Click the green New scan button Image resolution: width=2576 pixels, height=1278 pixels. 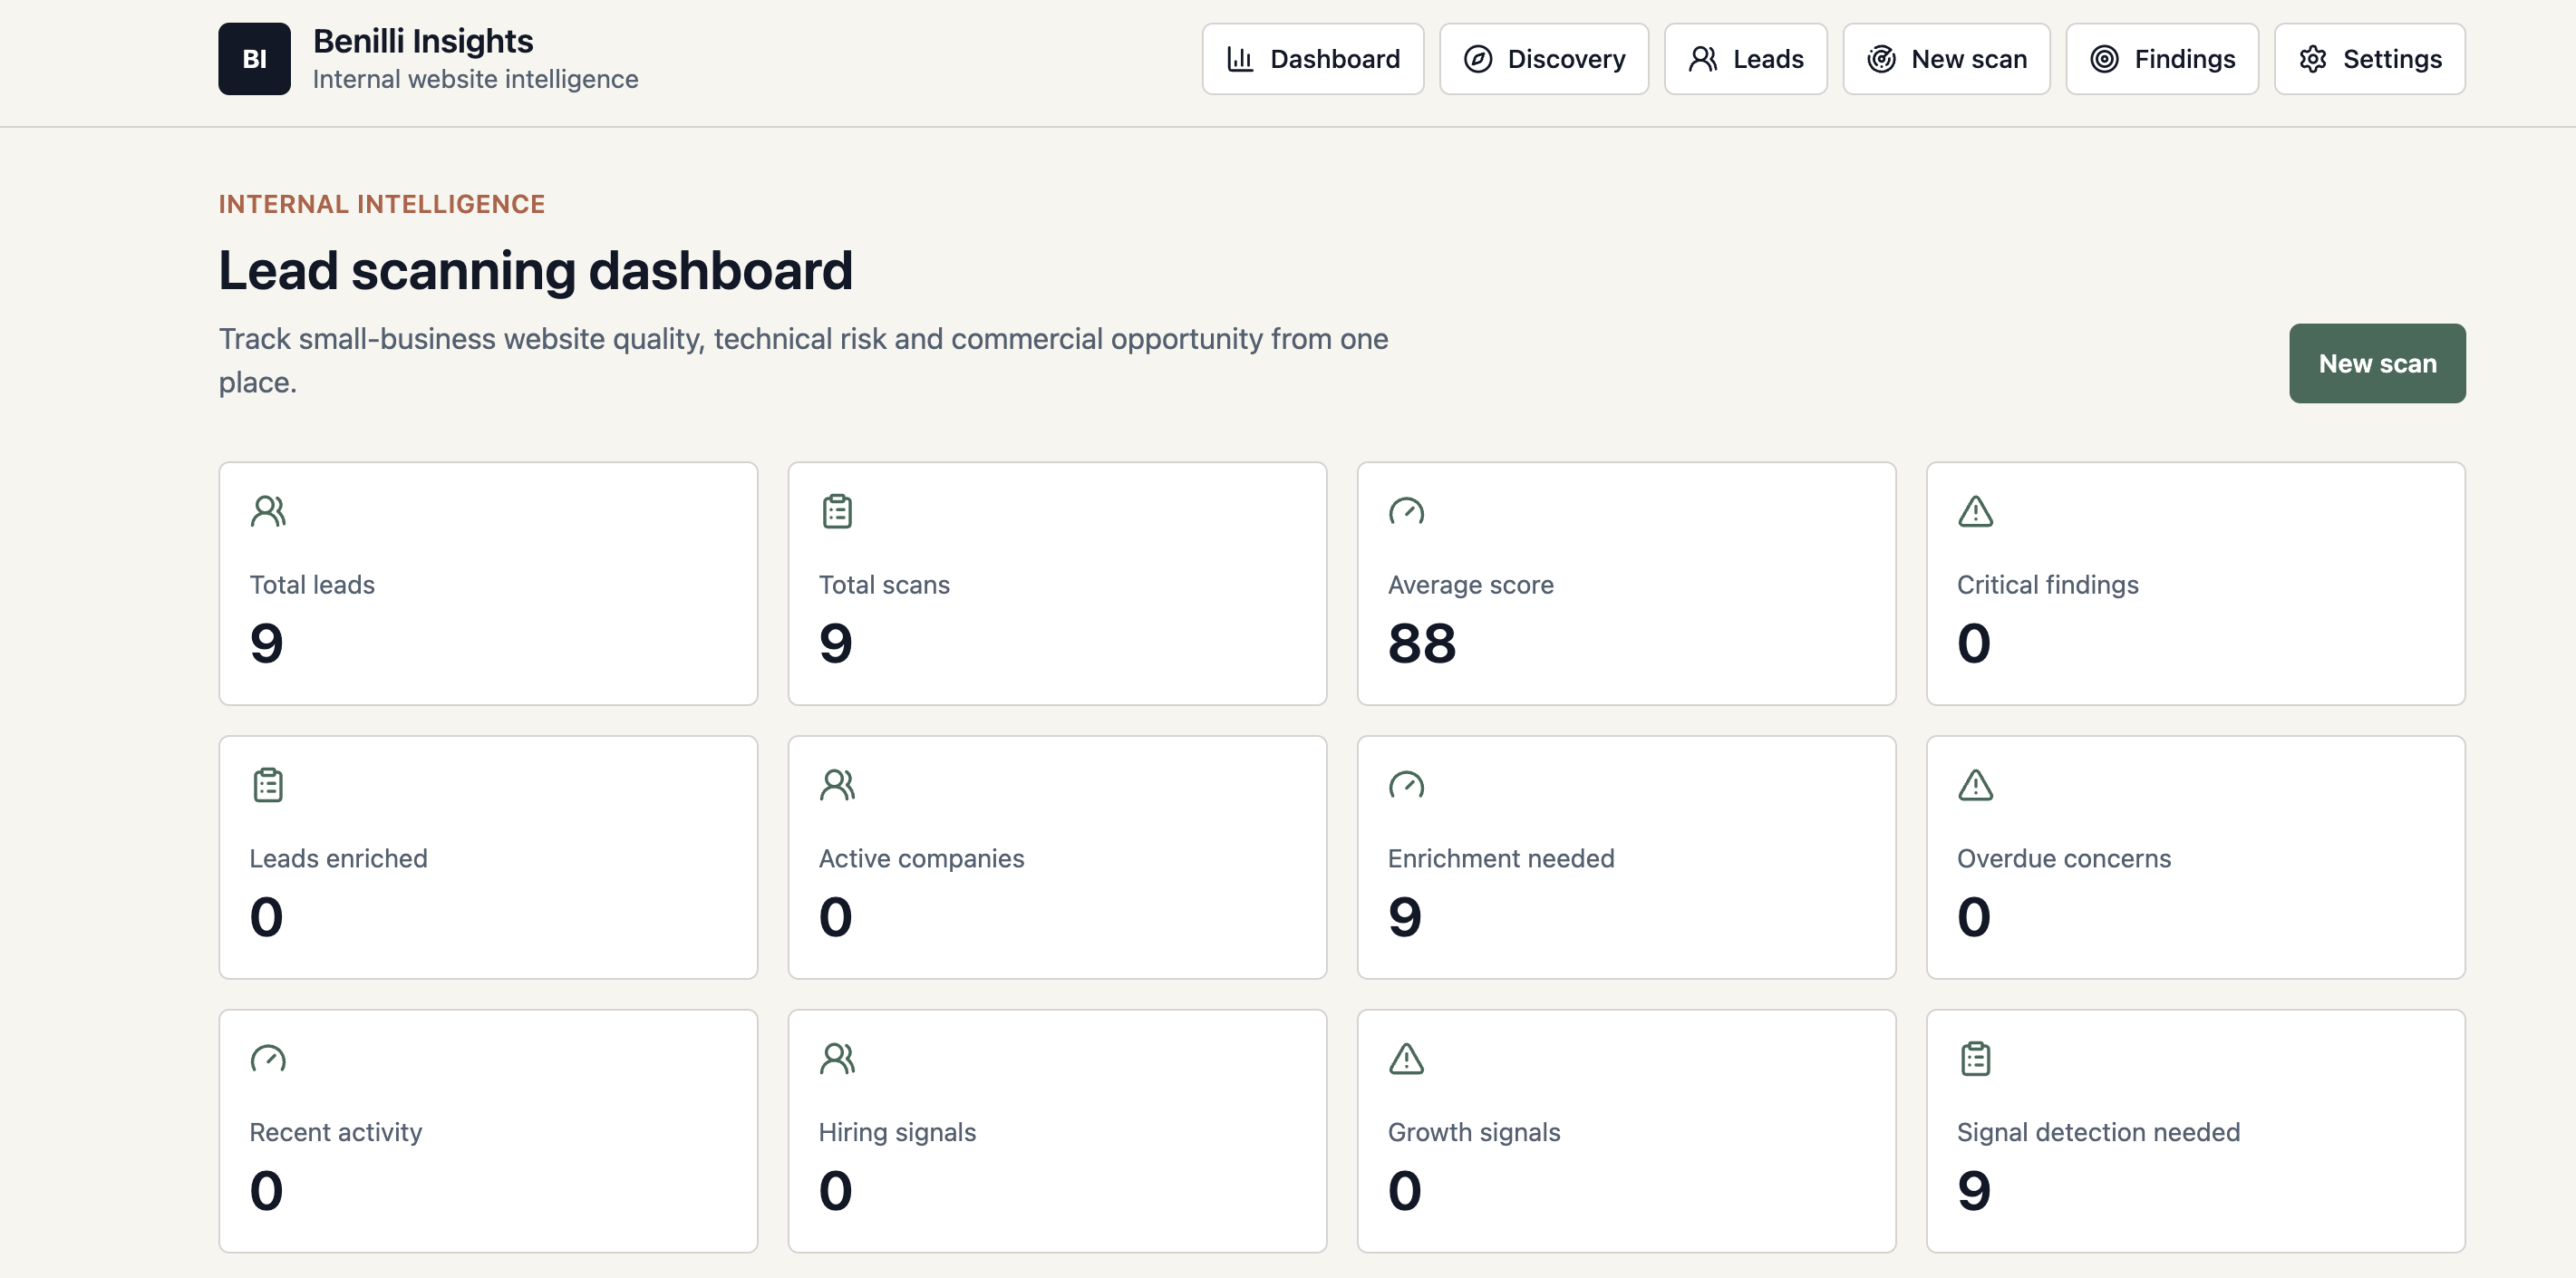coord(2377,363)
